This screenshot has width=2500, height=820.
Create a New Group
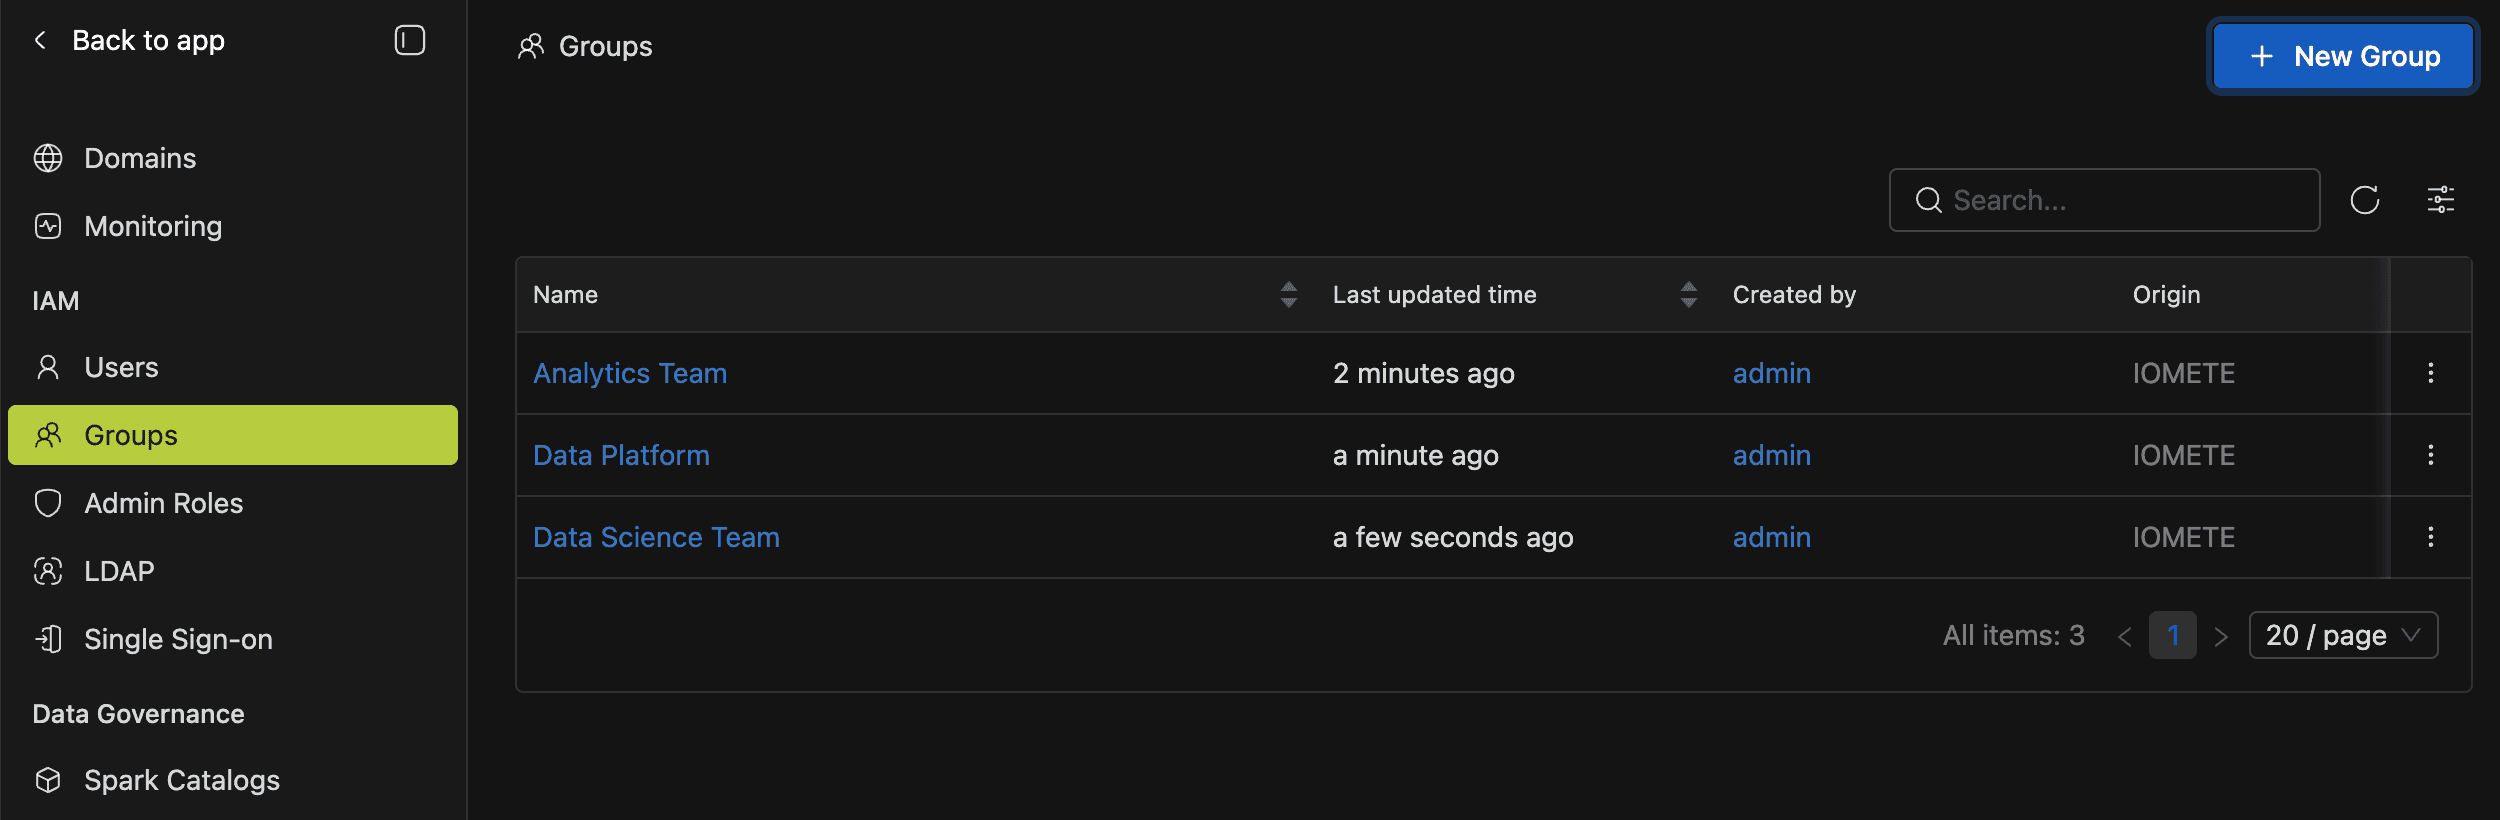point(2343,57)
